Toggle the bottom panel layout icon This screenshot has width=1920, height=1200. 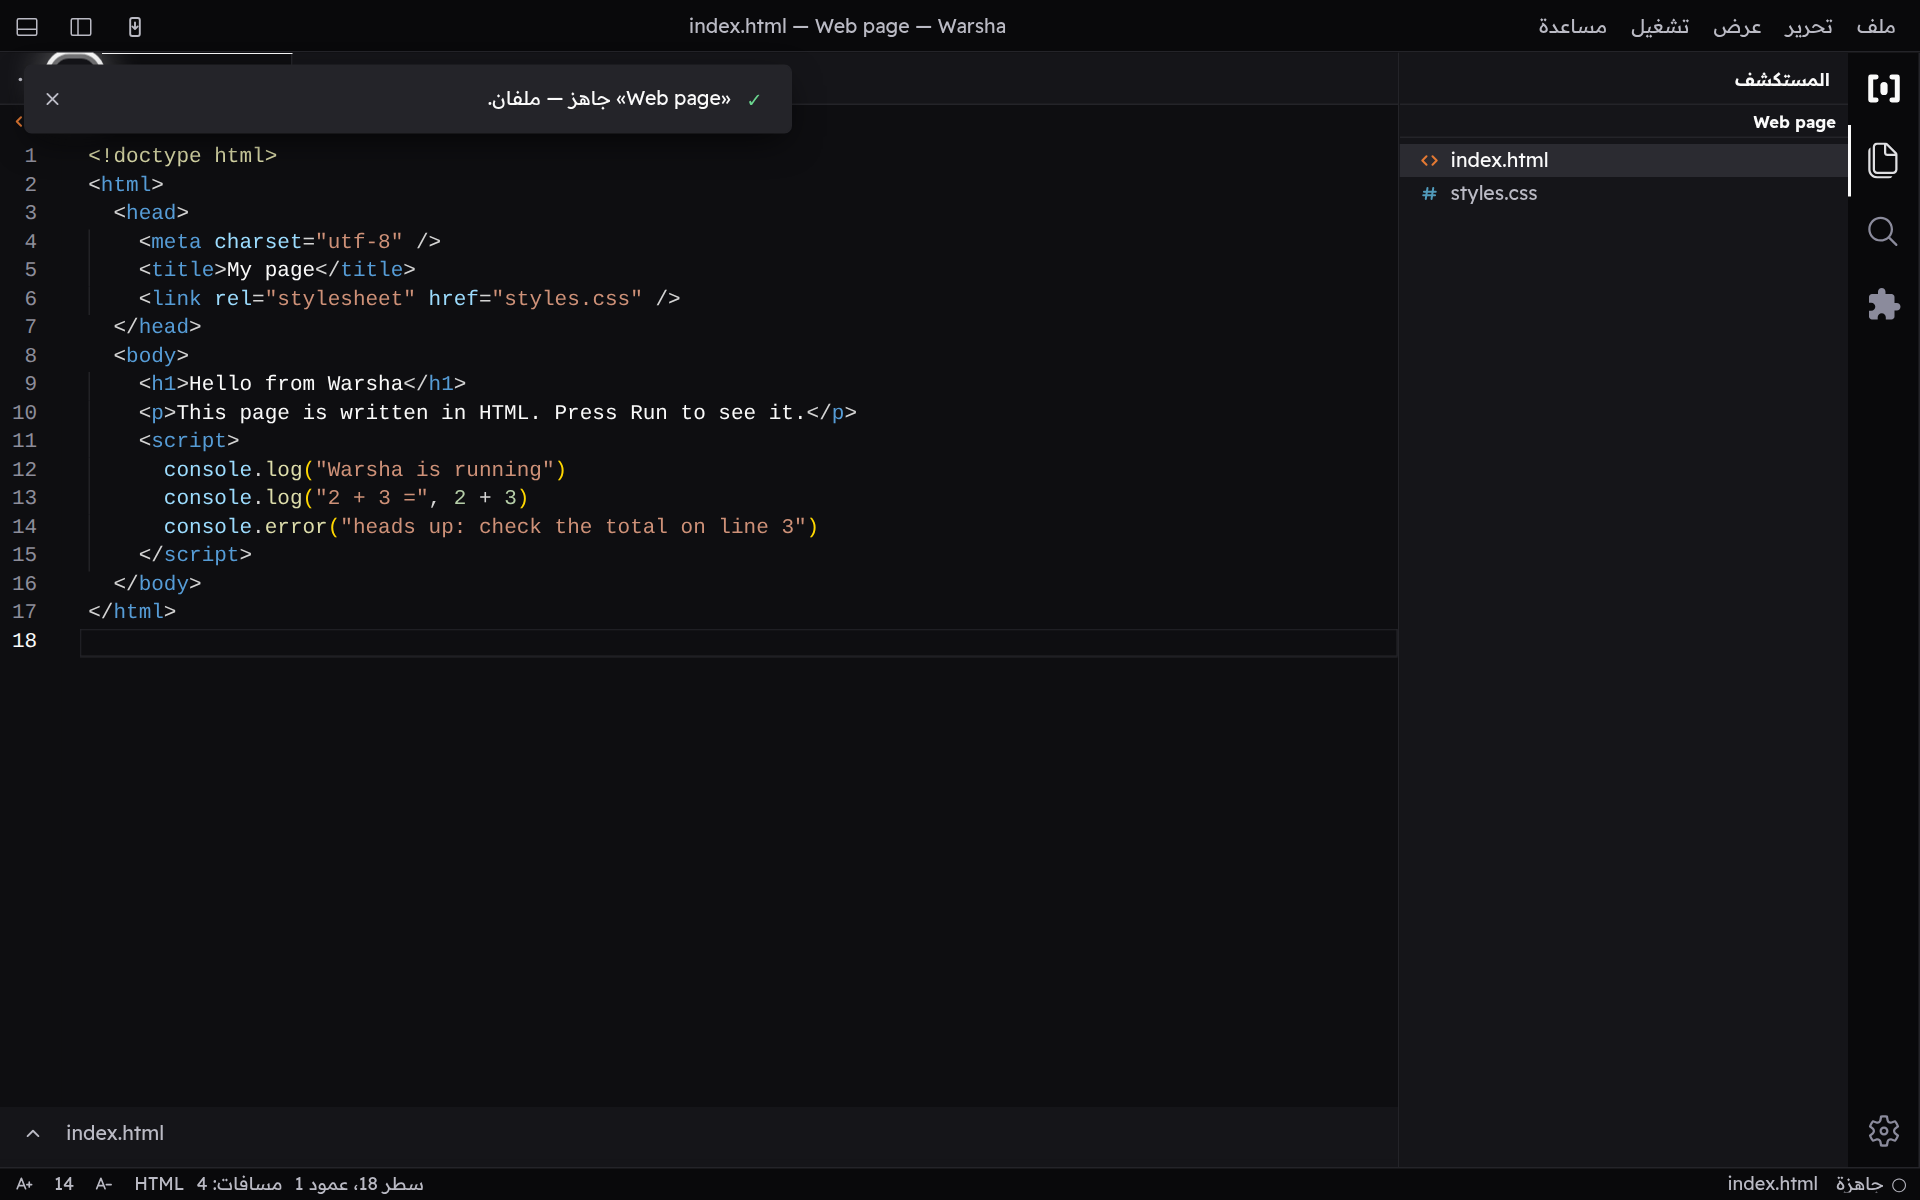click(x=27, y=27)
